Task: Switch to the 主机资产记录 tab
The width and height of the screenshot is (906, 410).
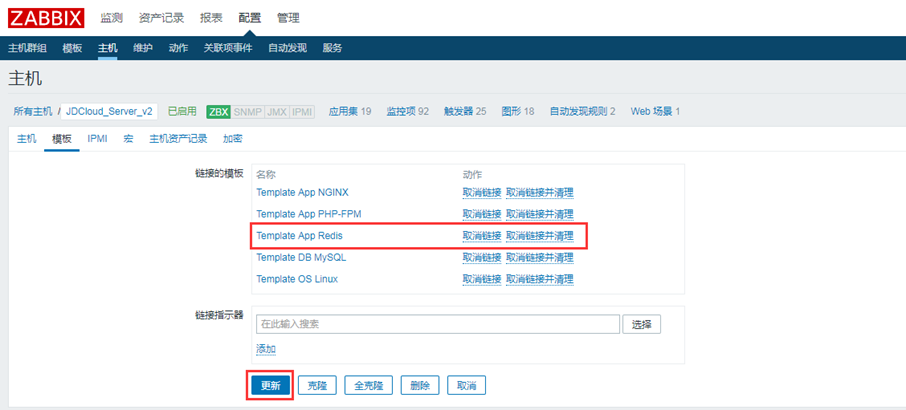Action: tap(178, 139)
